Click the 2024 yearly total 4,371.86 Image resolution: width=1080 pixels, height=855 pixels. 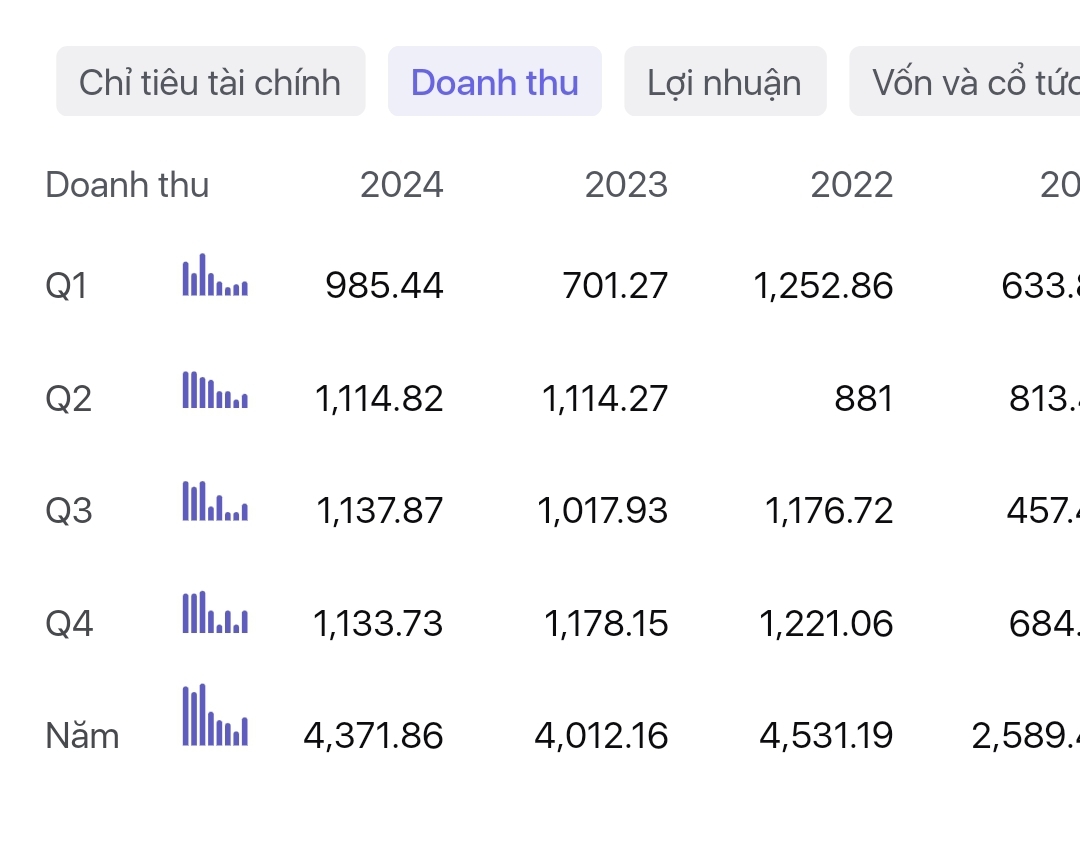373,736
